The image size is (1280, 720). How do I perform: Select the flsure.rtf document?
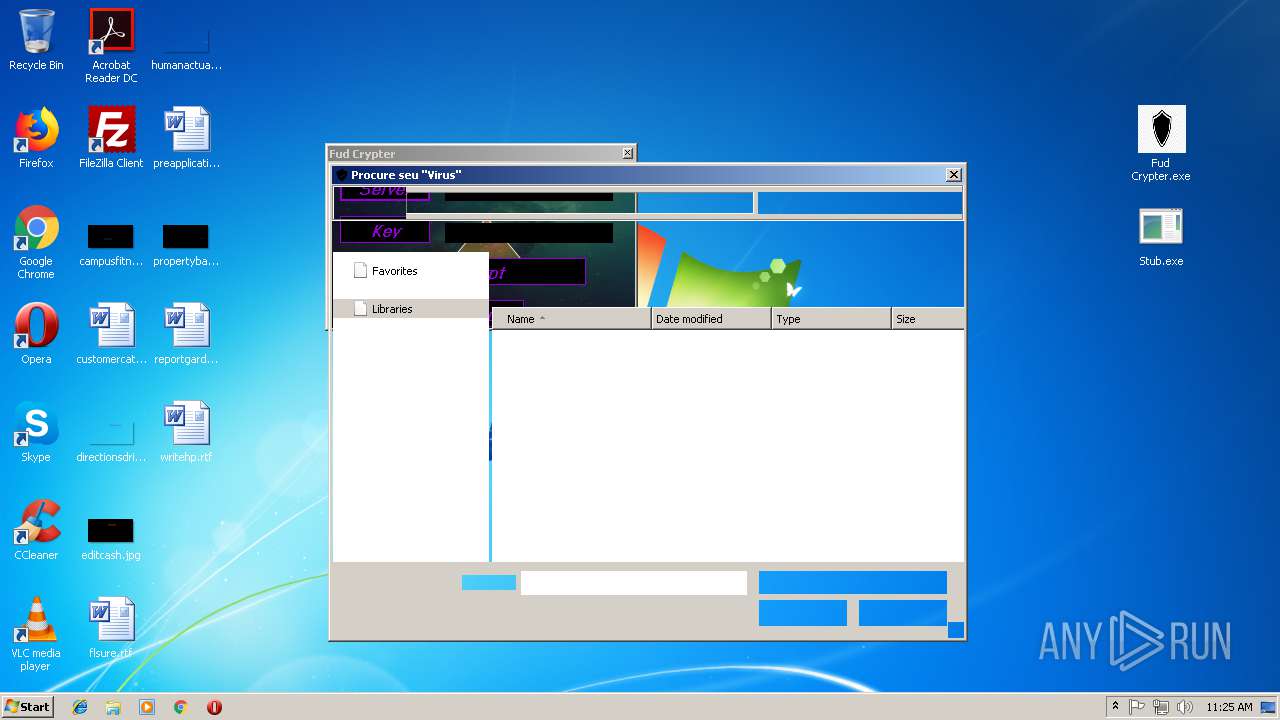111,628
